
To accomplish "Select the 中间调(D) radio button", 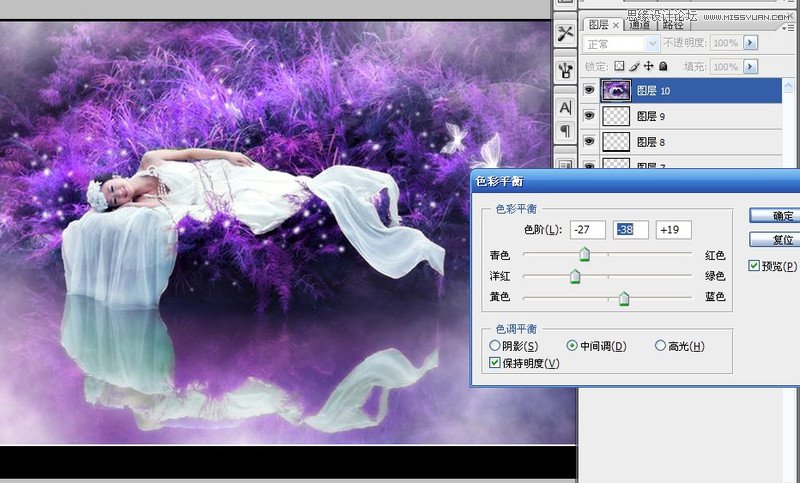I will tap(572, 346).
